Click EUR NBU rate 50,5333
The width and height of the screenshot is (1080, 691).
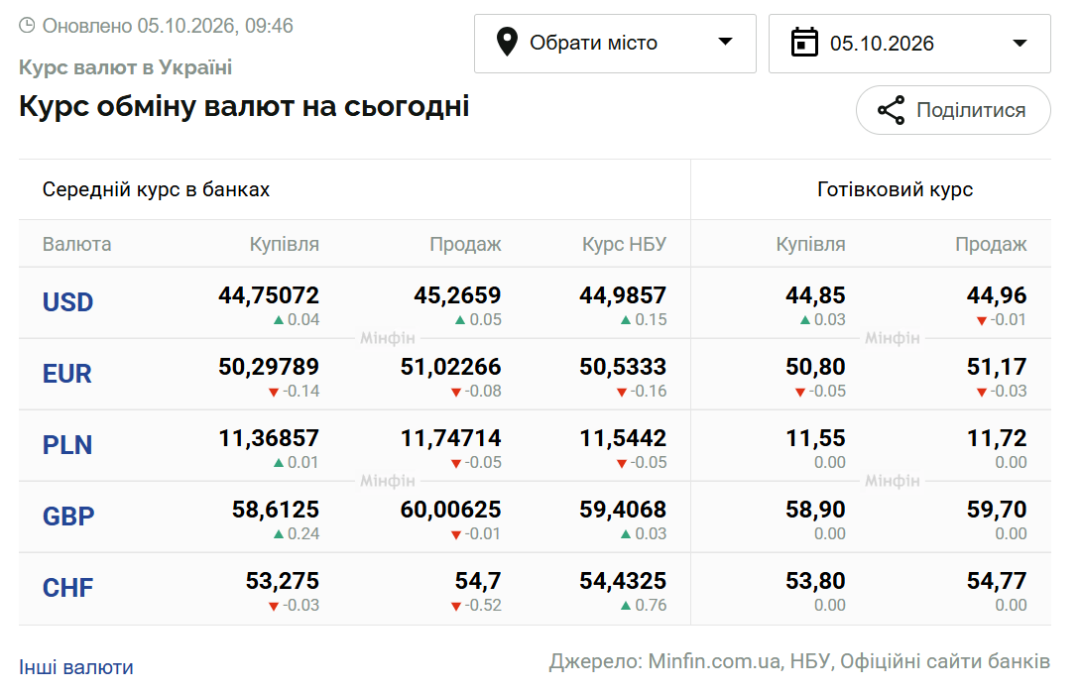(x=623, y=367)
